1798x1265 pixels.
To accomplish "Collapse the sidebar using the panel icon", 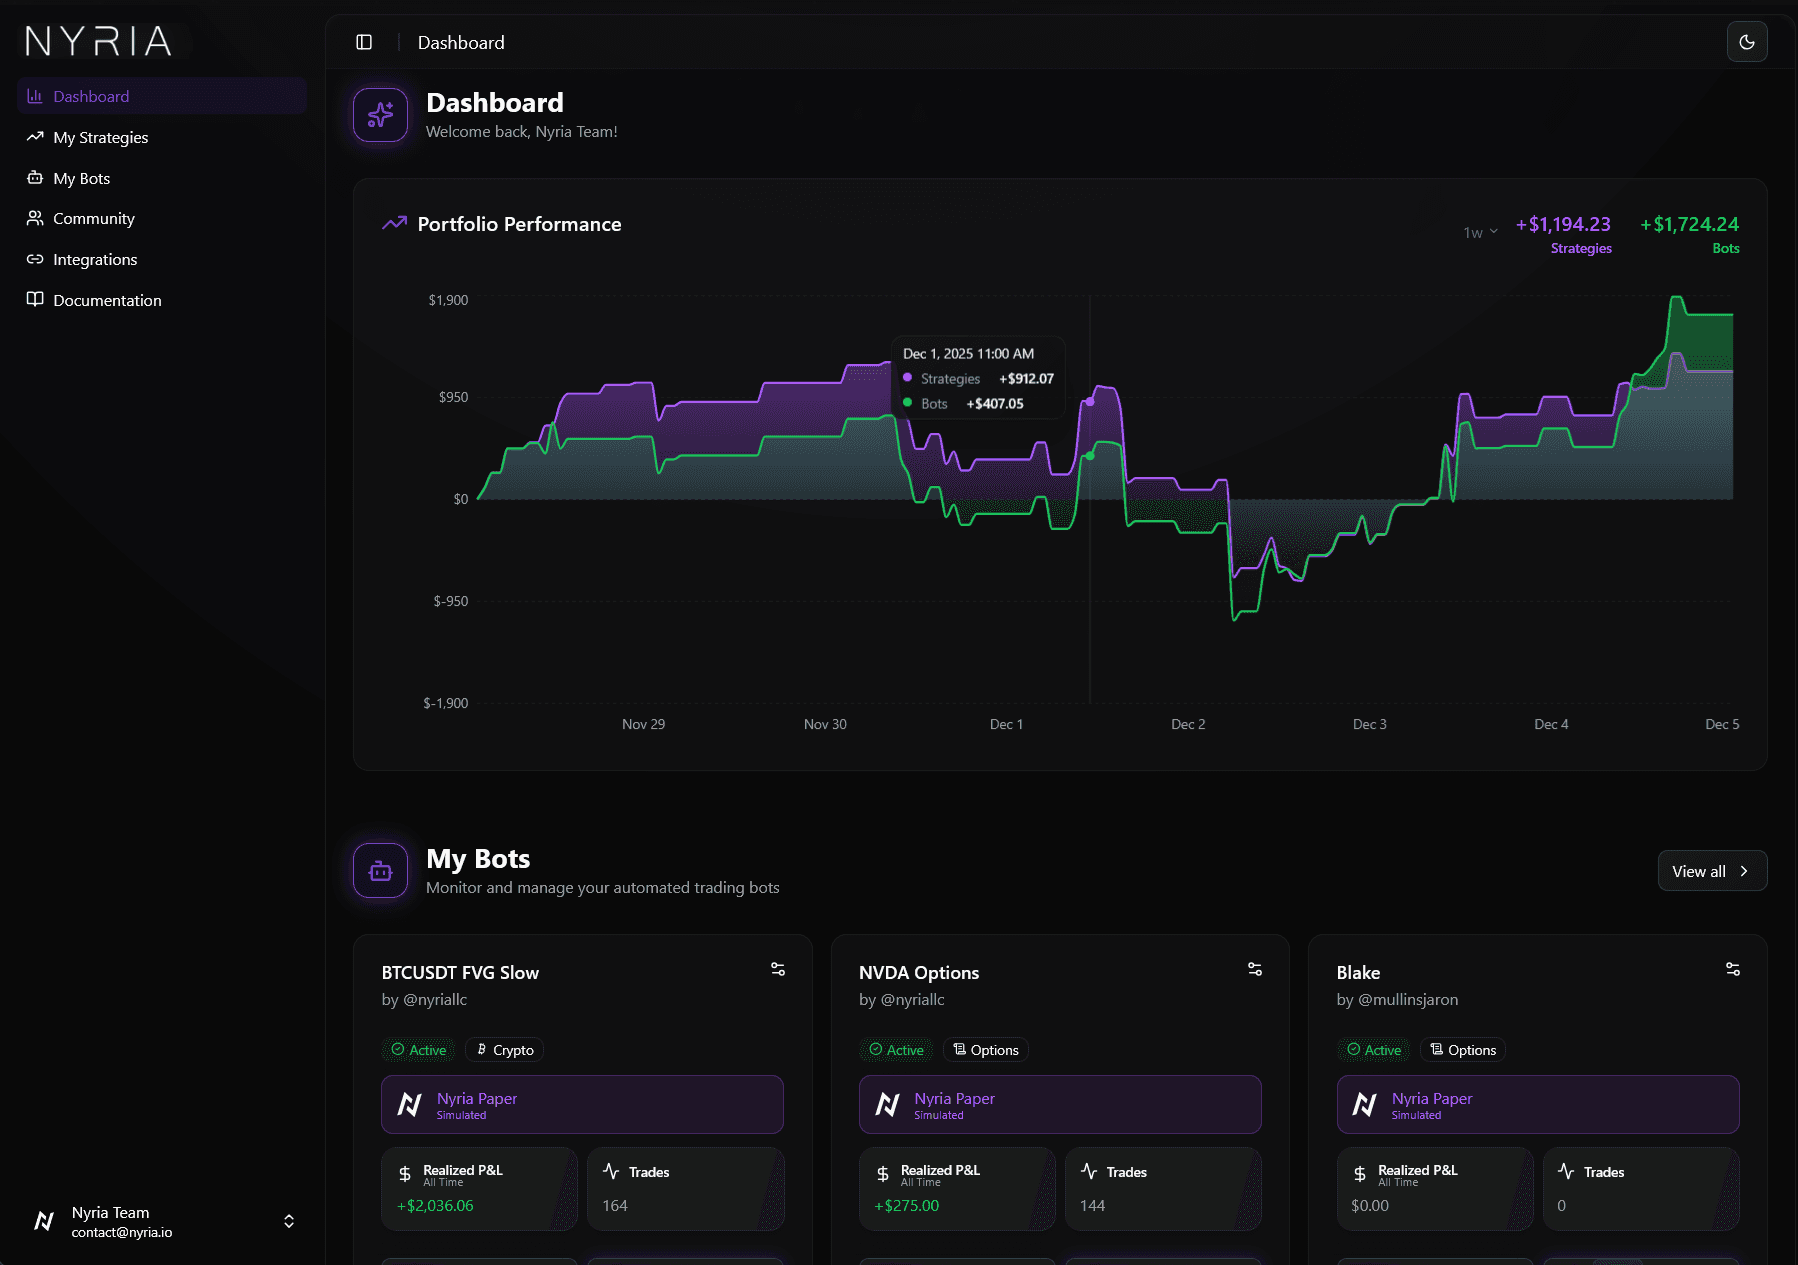I will point(363,42).
